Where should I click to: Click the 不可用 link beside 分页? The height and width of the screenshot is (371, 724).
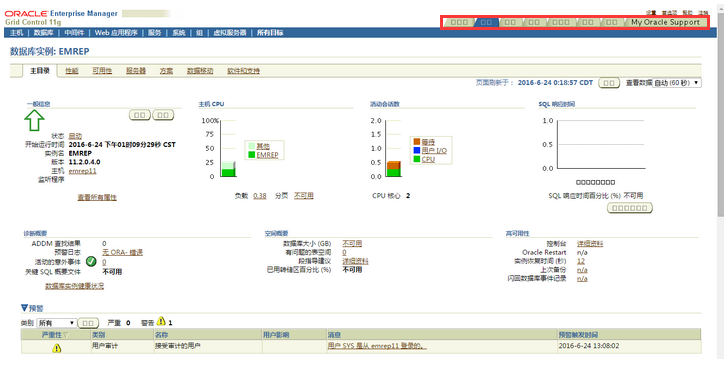[304, 196]
